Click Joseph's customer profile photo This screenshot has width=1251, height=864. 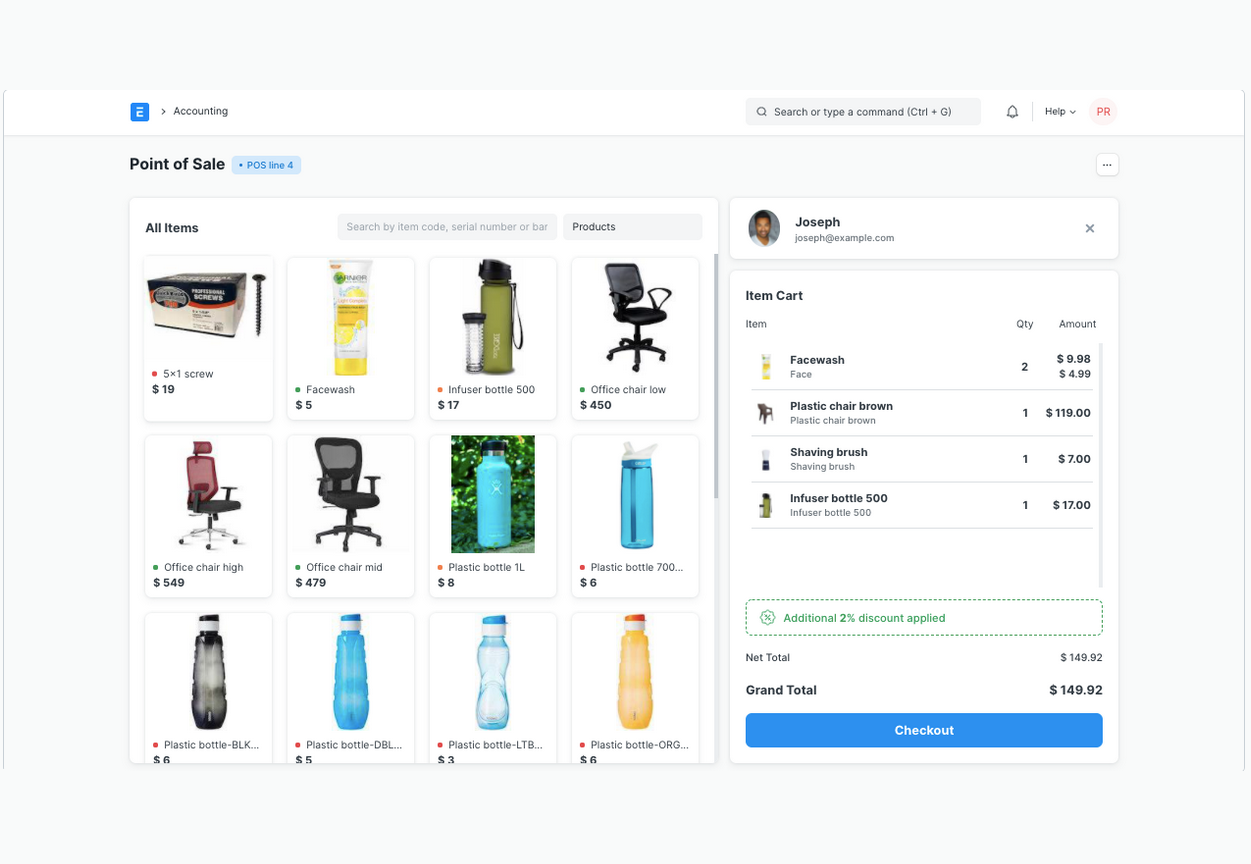point(764,229)
